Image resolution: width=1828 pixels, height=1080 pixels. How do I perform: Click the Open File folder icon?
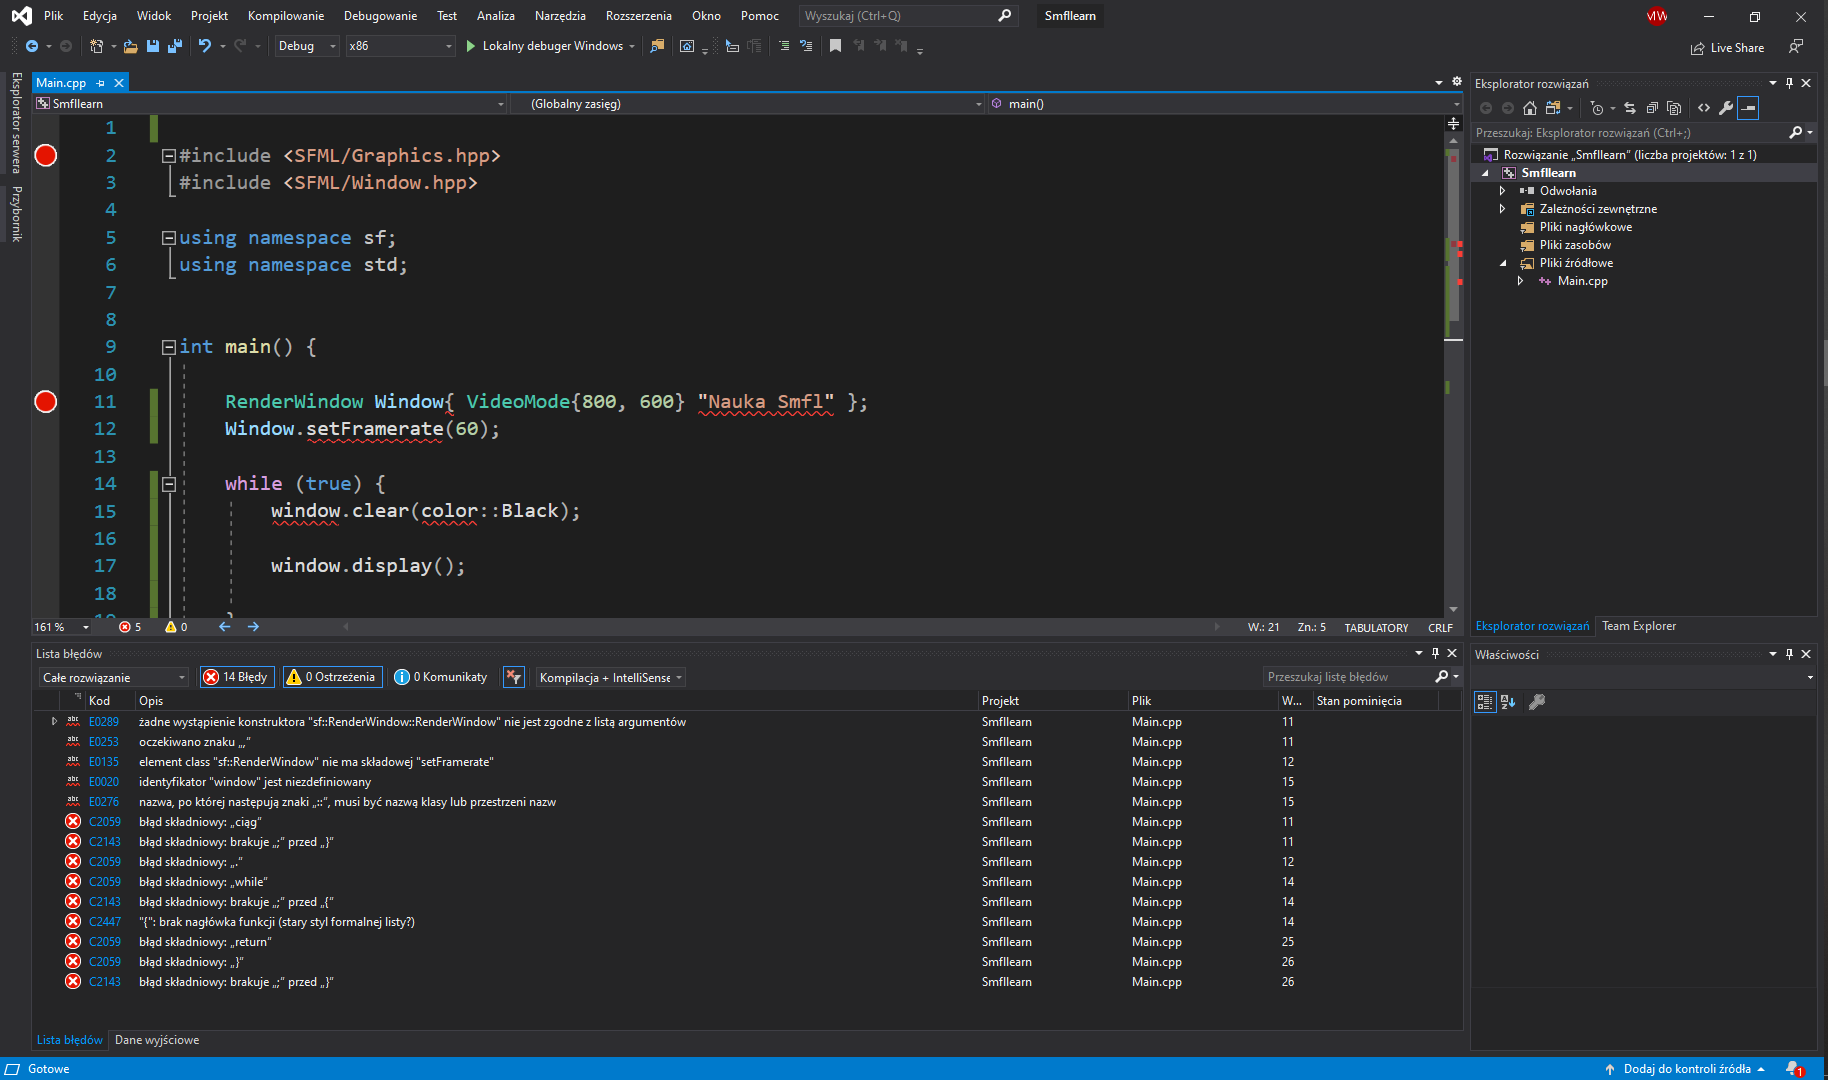pyautogui.click(x=130, y=46)
